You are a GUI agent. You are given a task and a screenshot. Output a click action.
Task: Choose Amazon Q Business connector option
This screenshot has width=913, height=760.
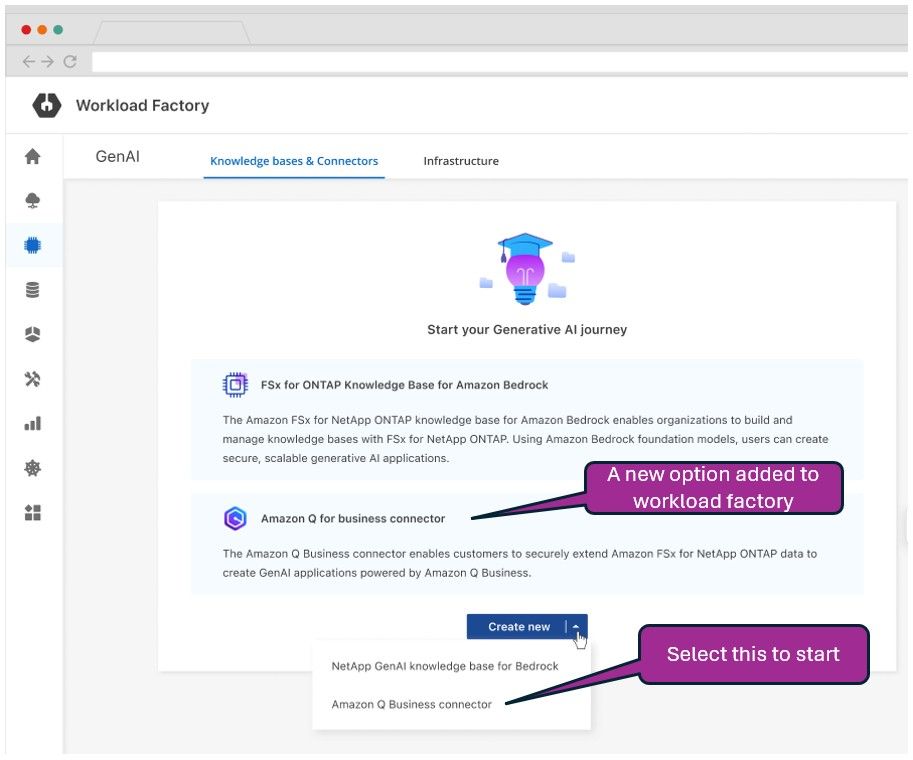[x=412, y=705]
